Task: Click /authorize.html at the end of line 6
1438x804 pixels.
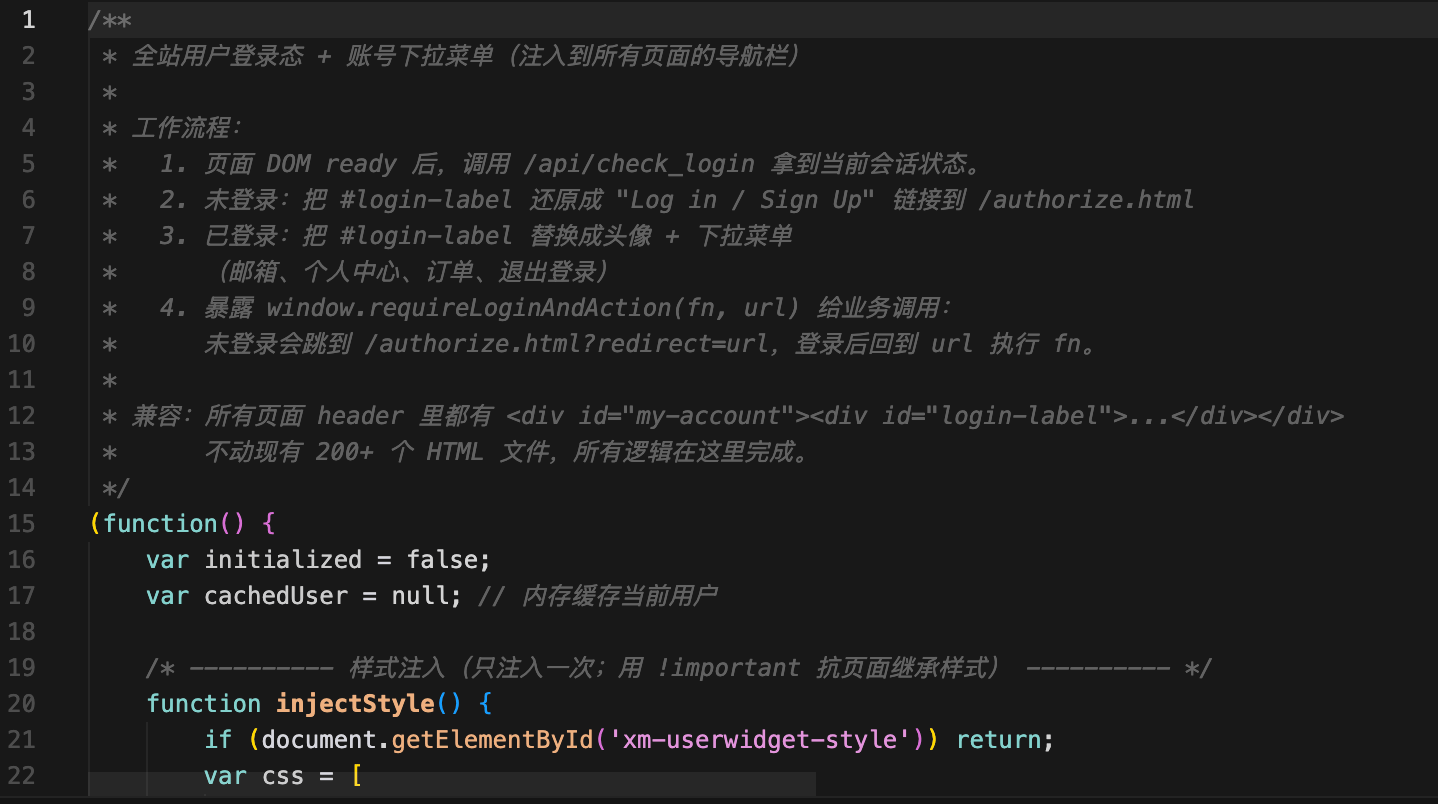Action: (1086, 200)
